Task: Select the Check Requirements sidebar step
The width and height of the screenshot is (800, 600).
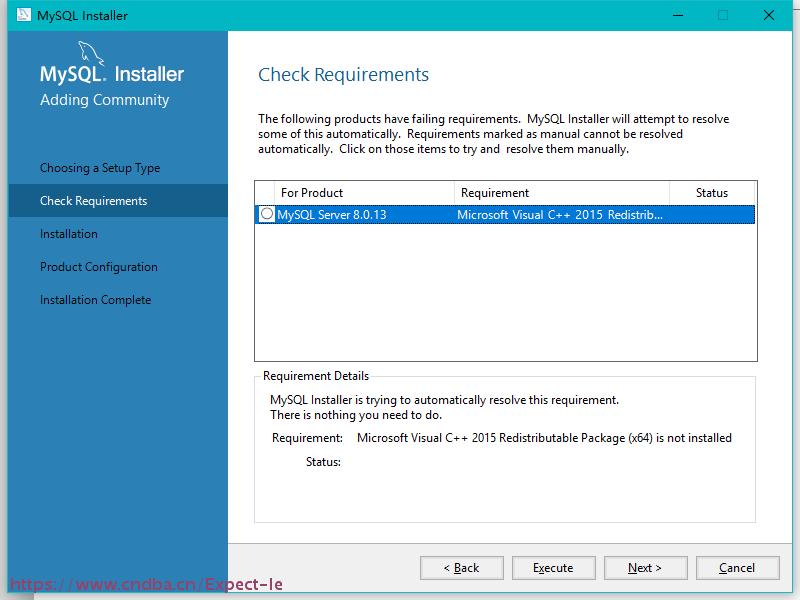Action: (x=118, y=201)
